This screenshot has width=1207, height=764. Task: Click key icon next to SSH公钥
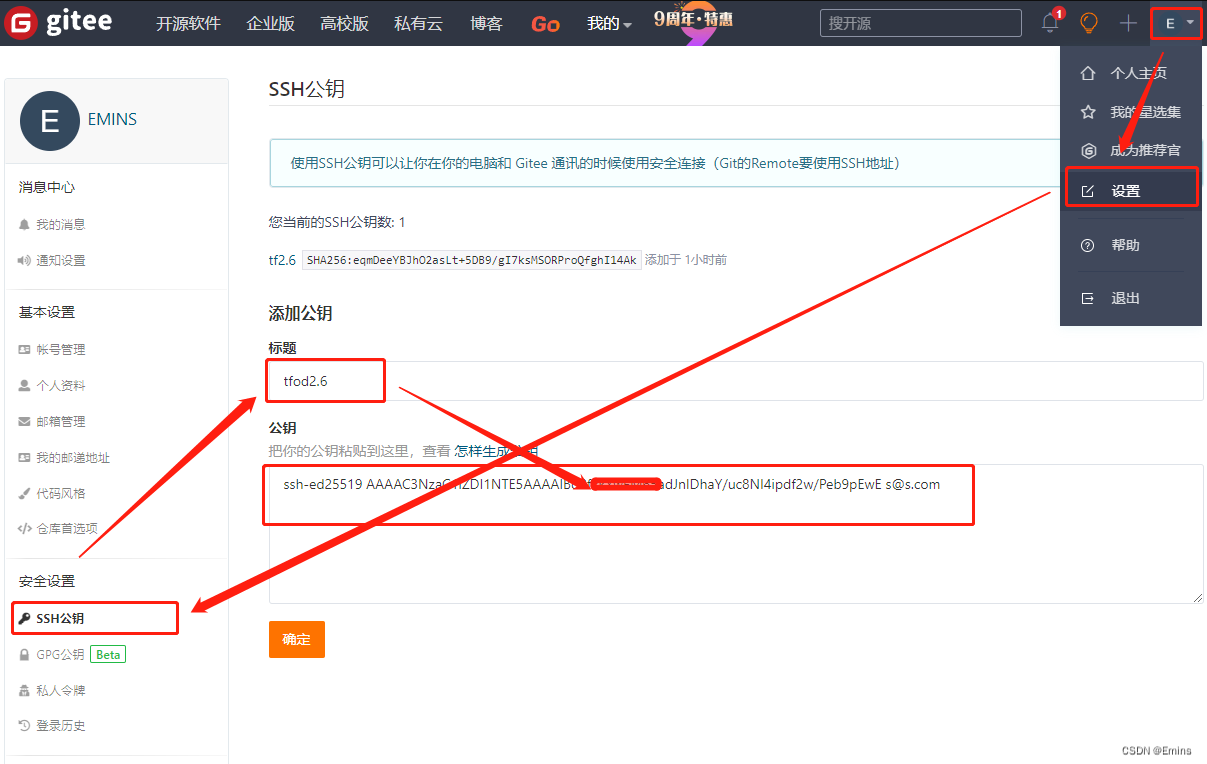25,618
